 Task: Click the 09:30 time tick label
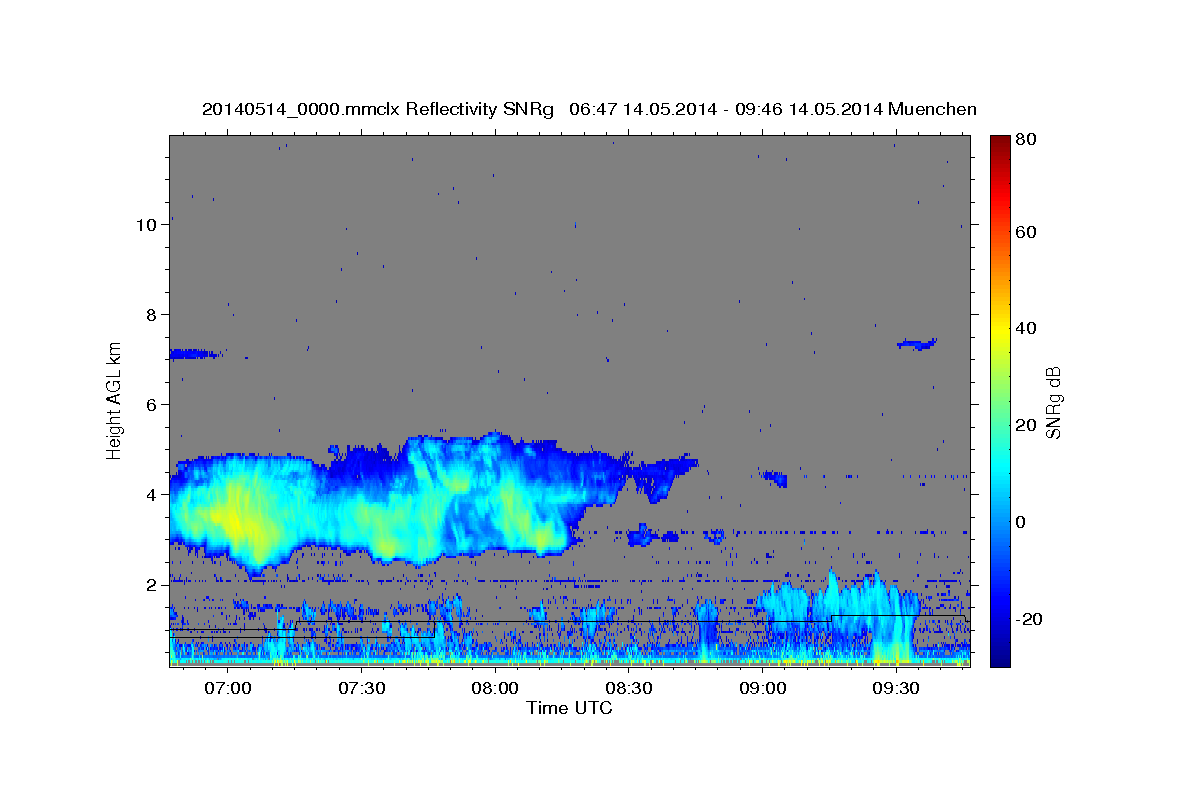click(x=896, y=689)
